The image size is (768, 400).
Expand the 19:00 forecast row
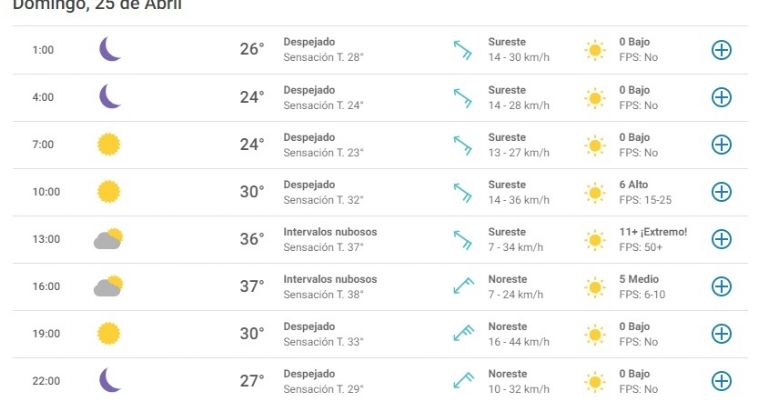click(x=721, y=334)
